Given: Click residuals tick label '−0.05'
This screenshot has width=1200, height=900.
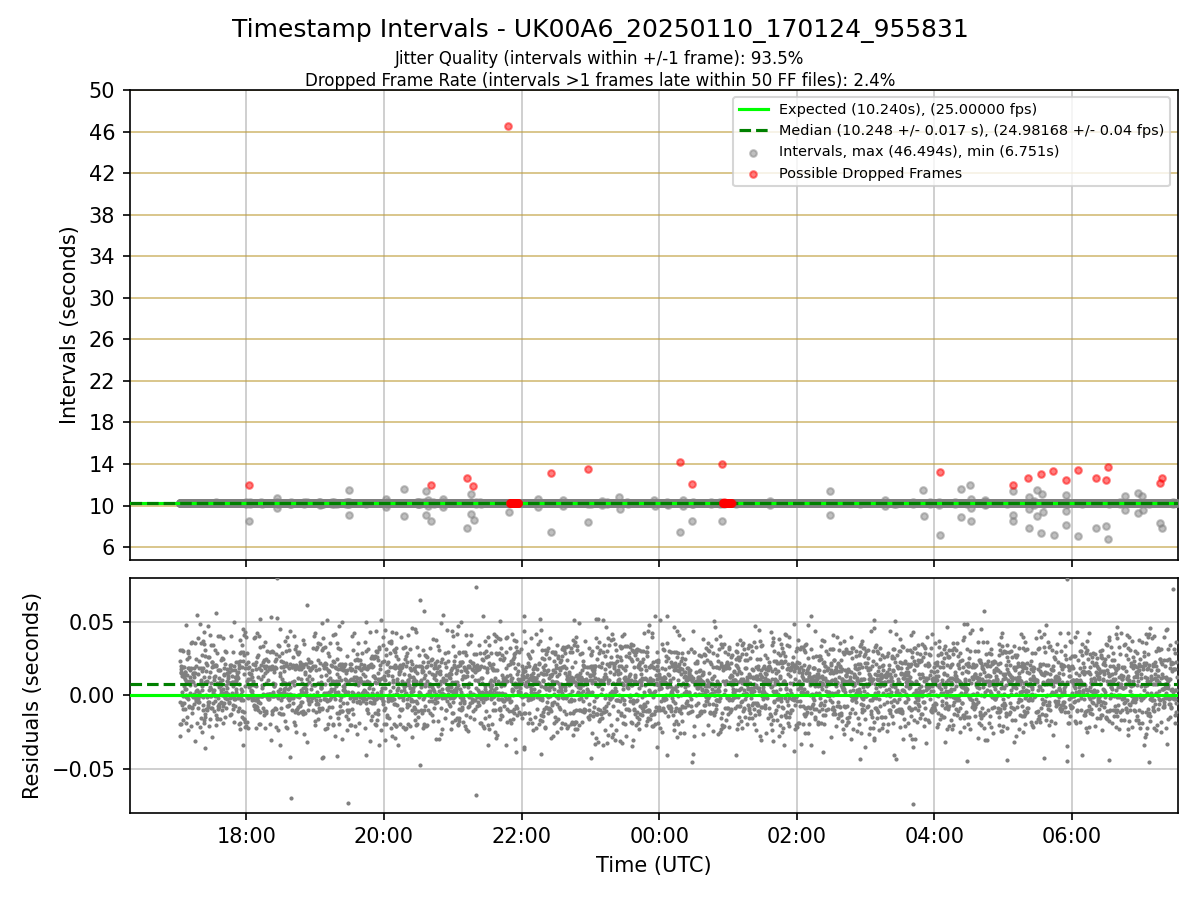Looking at the screenshot, I should [85, 769].
